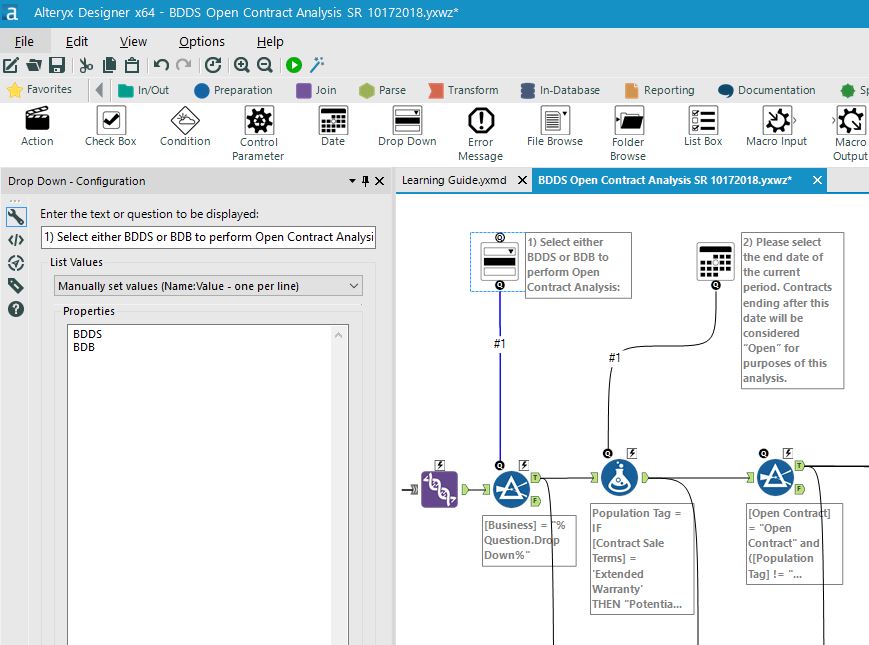Run the workflow with the green play button

[293, 63]
